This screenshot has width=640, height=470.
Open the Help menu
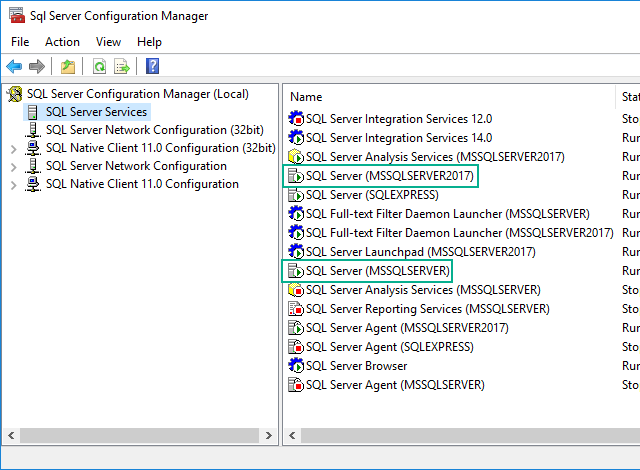coord(149,42)
